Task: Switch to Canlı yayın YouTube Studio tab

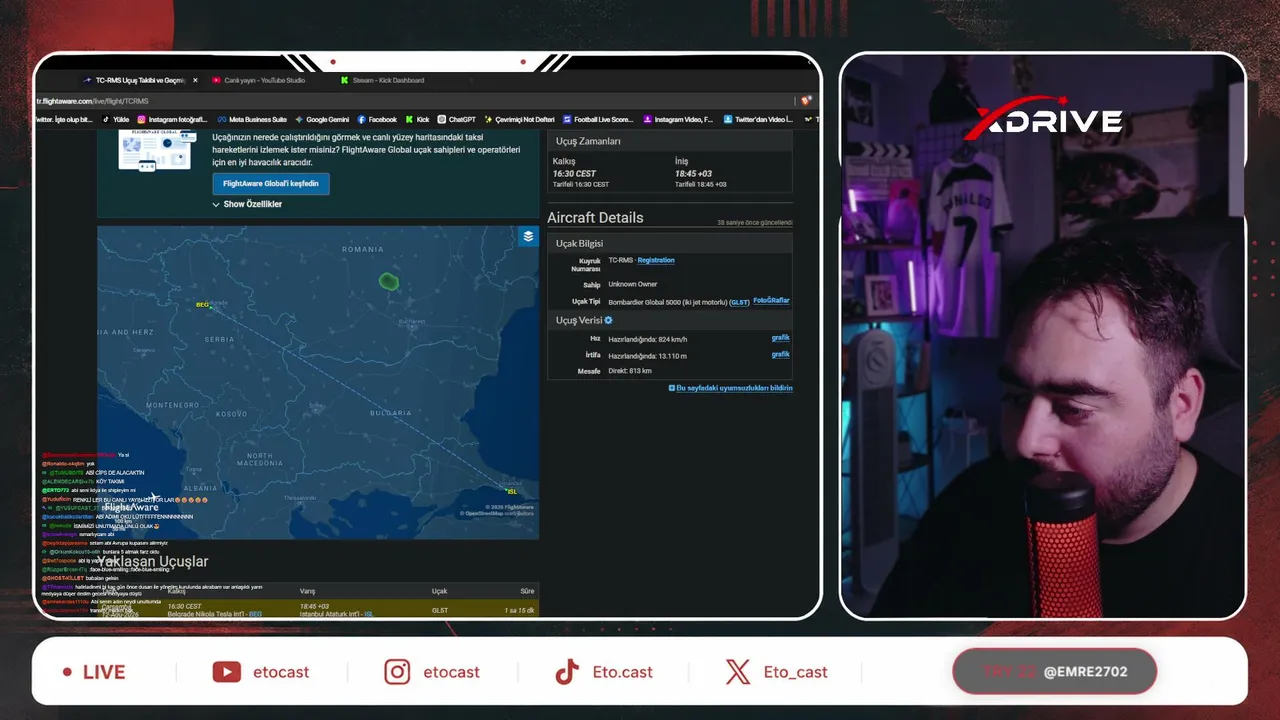Action: pyautogui.click(x=265, y=80)
